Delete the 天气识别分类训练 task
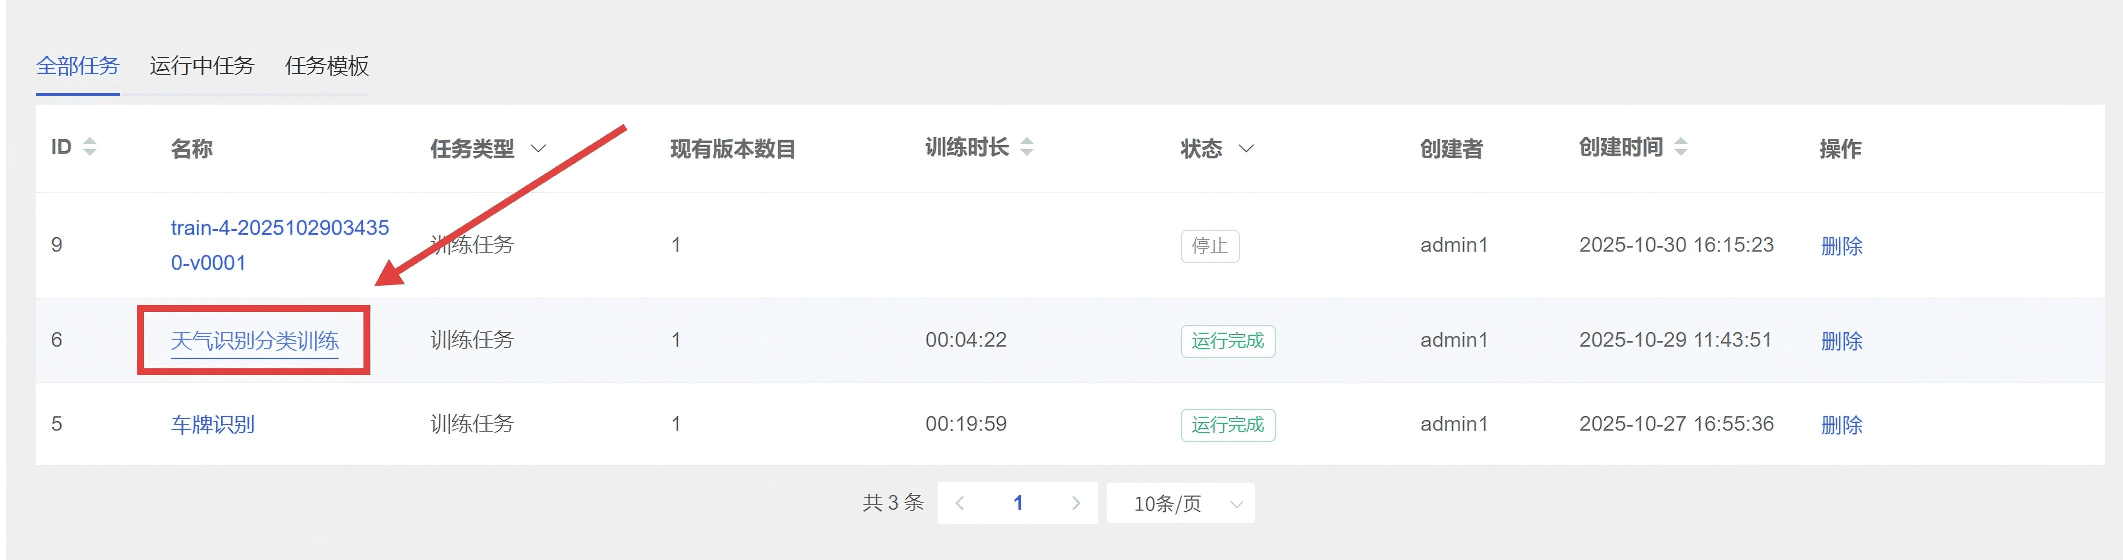The width and height of the screenshot is (2123, 560). pyautogui.click(x=1841, y=341)
